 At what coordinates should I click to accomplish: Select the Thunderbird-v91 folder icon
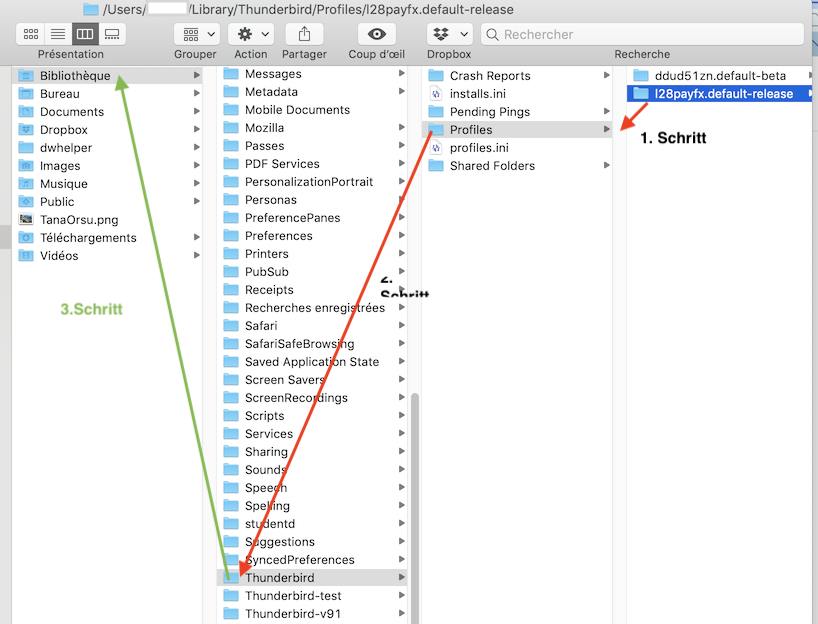point(231,614)
